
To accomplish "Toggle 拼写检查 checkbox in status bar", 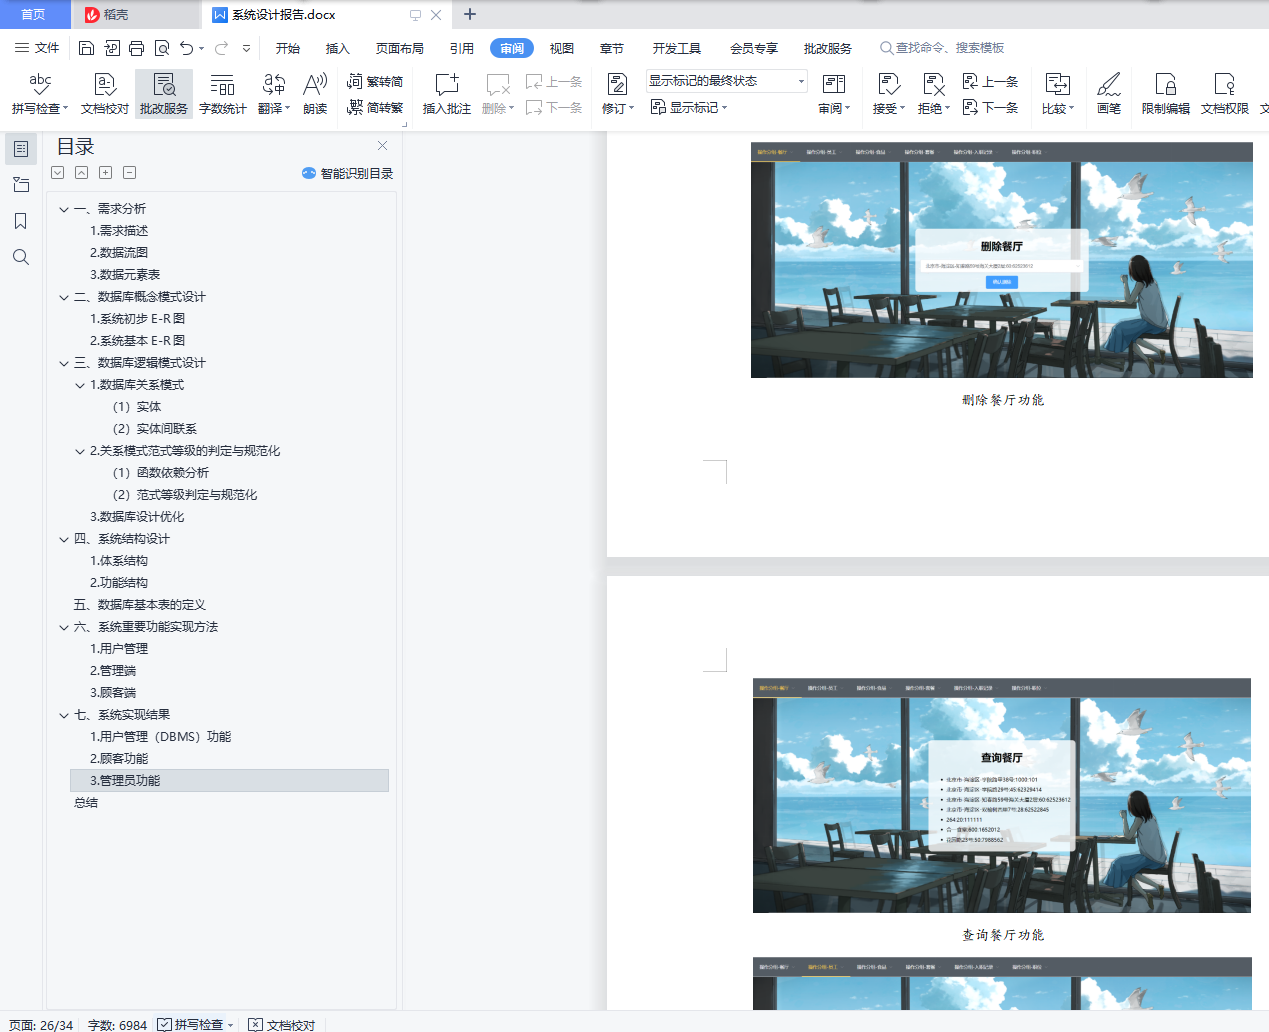I will pos(164,1025).
